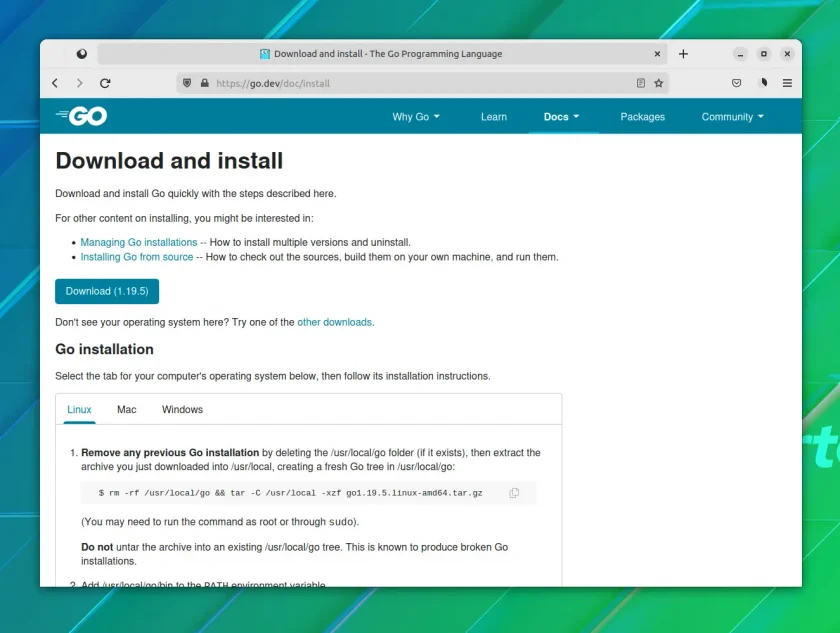
Task: Open the Managing Go installations link
Action: click(x=139, y=242)
